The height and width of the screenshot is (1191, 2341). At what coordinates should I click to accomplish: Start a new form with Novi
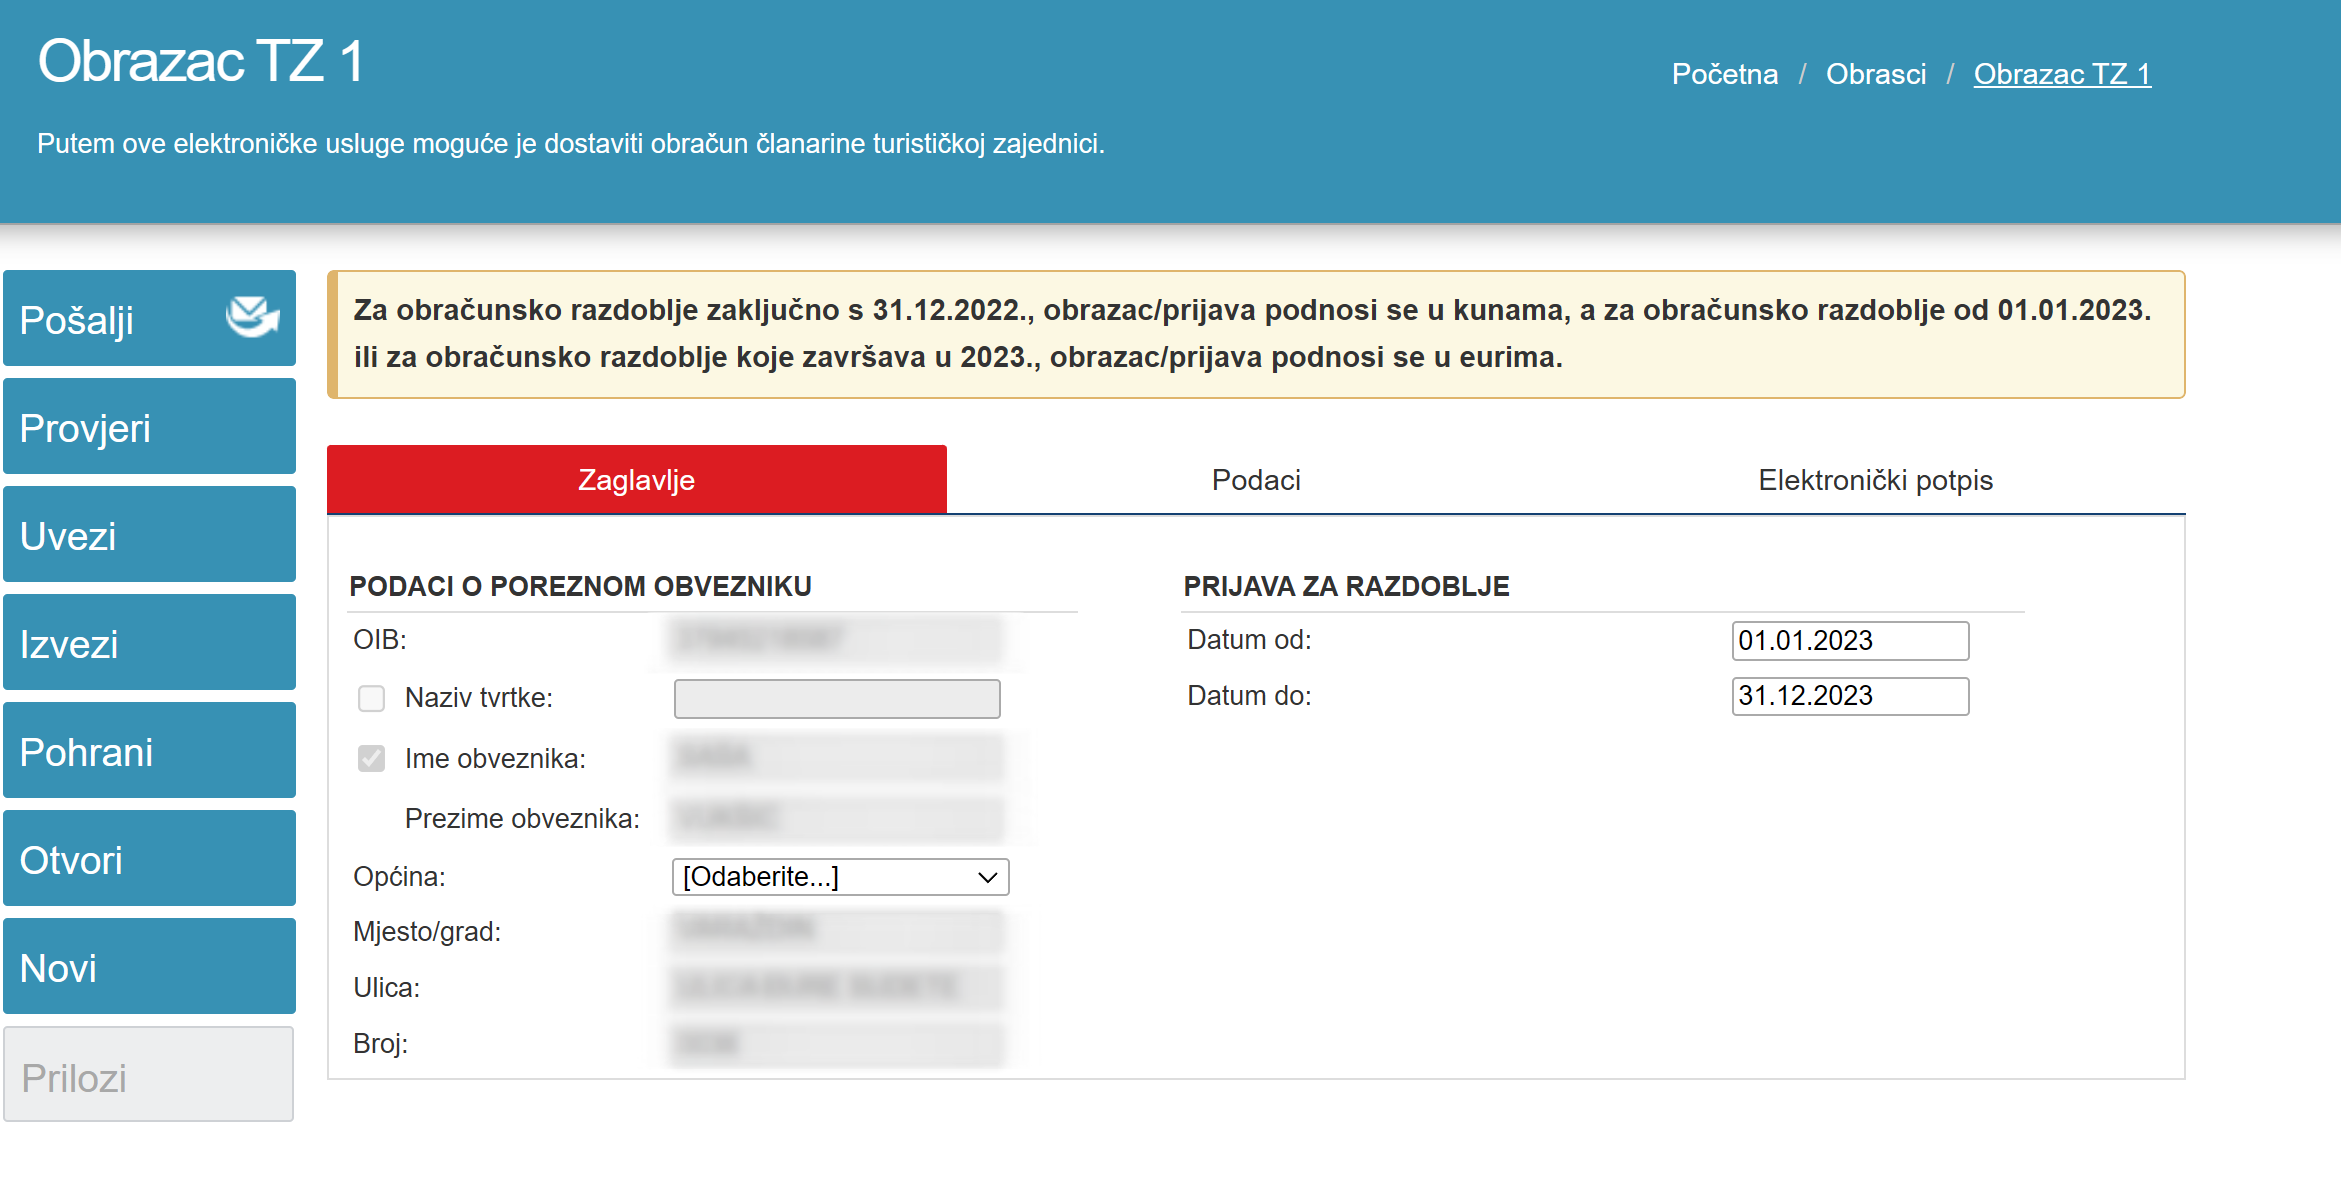(x=149, y=967)
